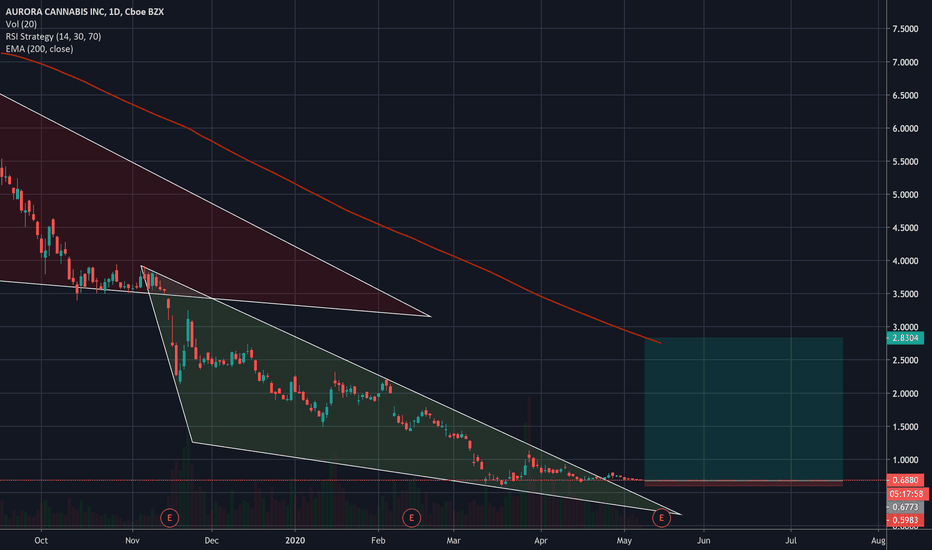Image resolution: width=932 pixels, height=550 pixels.
Task: Click the Nov label on time axis
Action: (133, 540)
